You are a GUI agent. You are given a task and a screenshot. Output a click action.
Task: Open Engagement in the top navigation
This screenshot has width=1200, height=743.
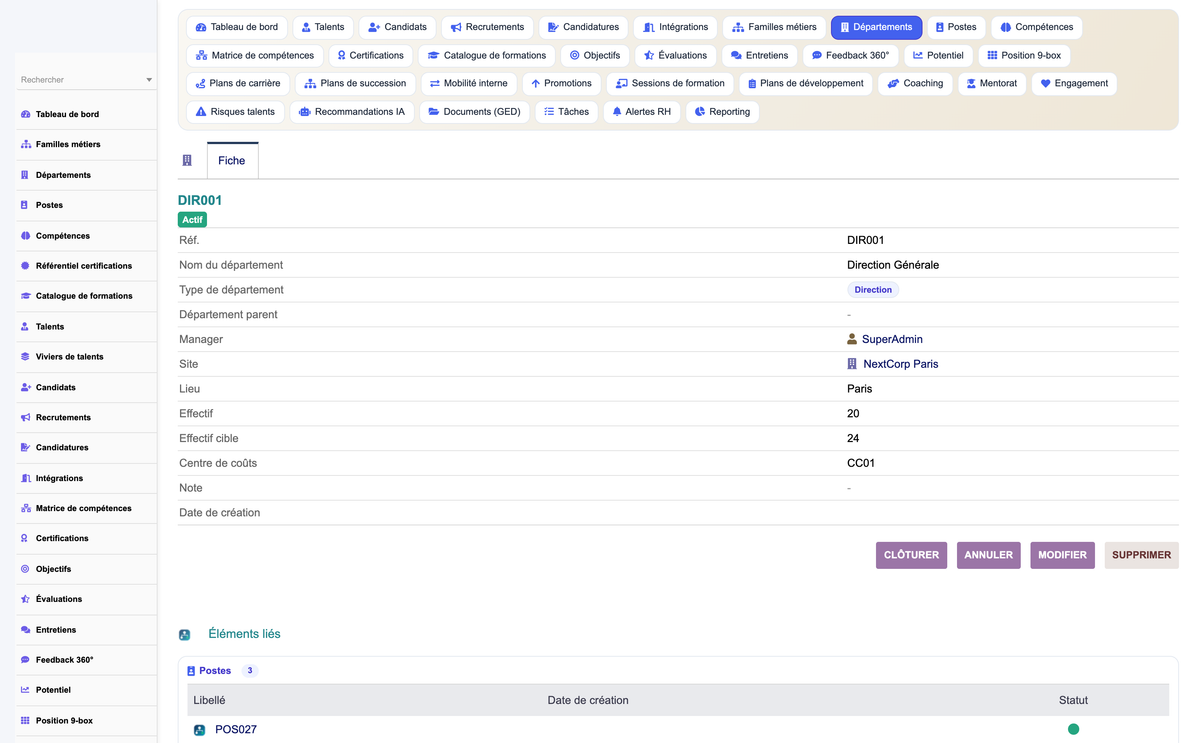point(1073,83)
